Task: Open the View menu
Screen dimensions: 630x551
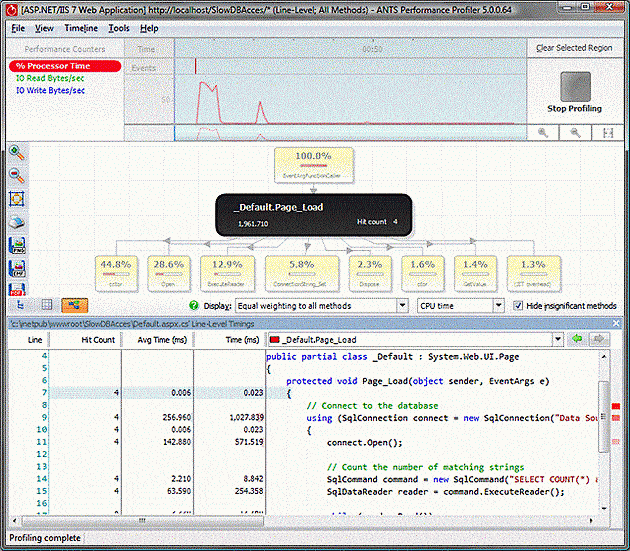Action: click(44, 28)
